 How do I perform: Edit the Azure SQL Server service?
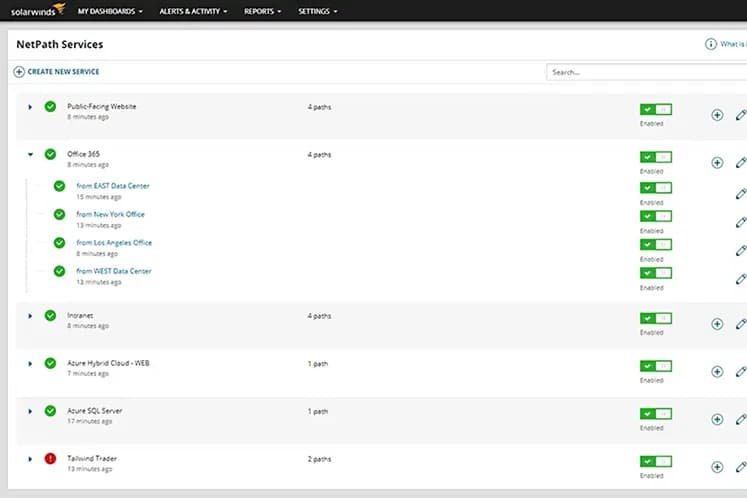click(x=741, y=419)
